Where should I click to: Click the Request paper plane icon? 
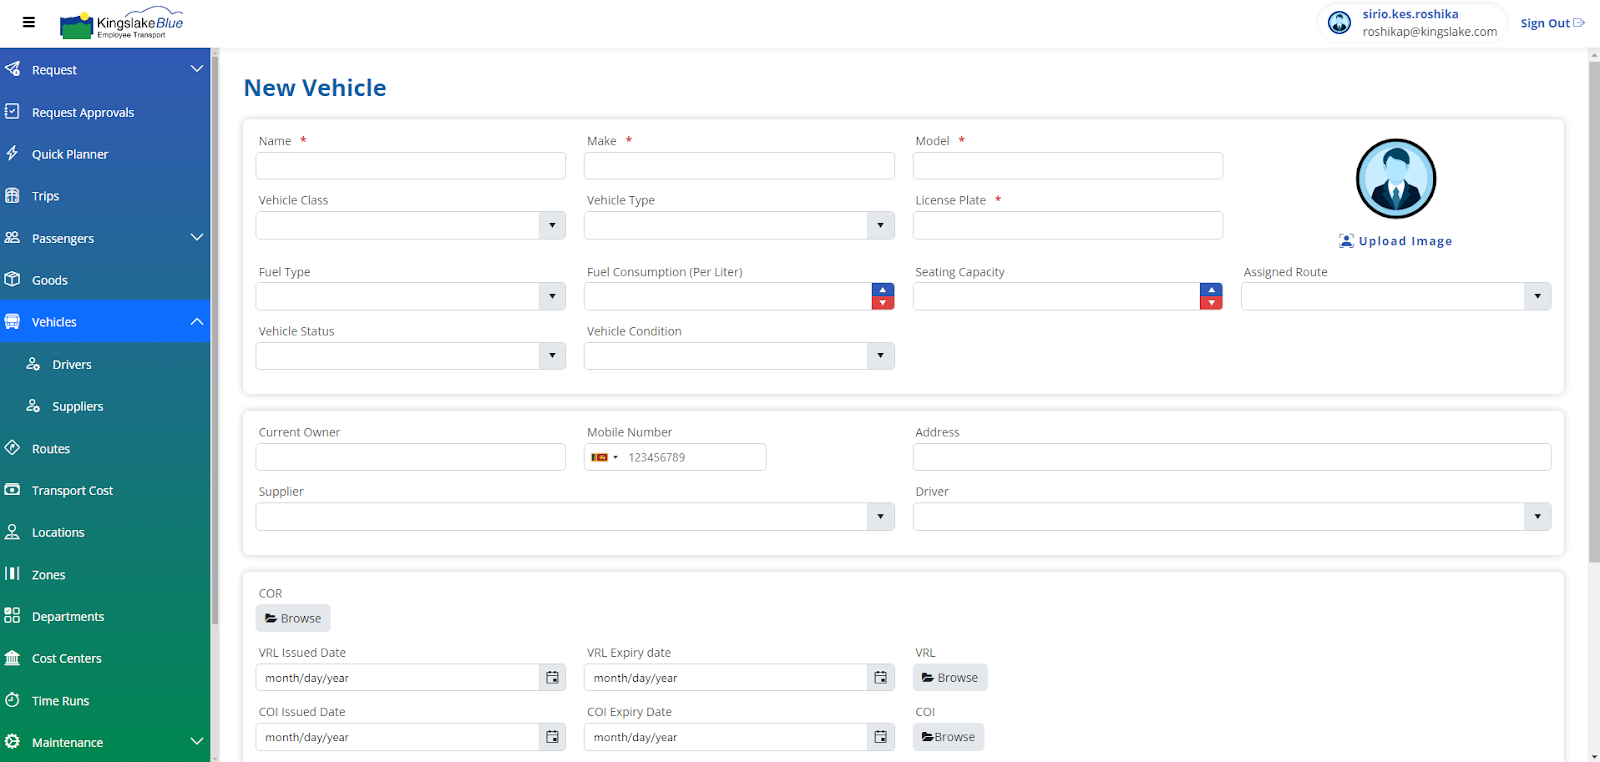(12, 69)
